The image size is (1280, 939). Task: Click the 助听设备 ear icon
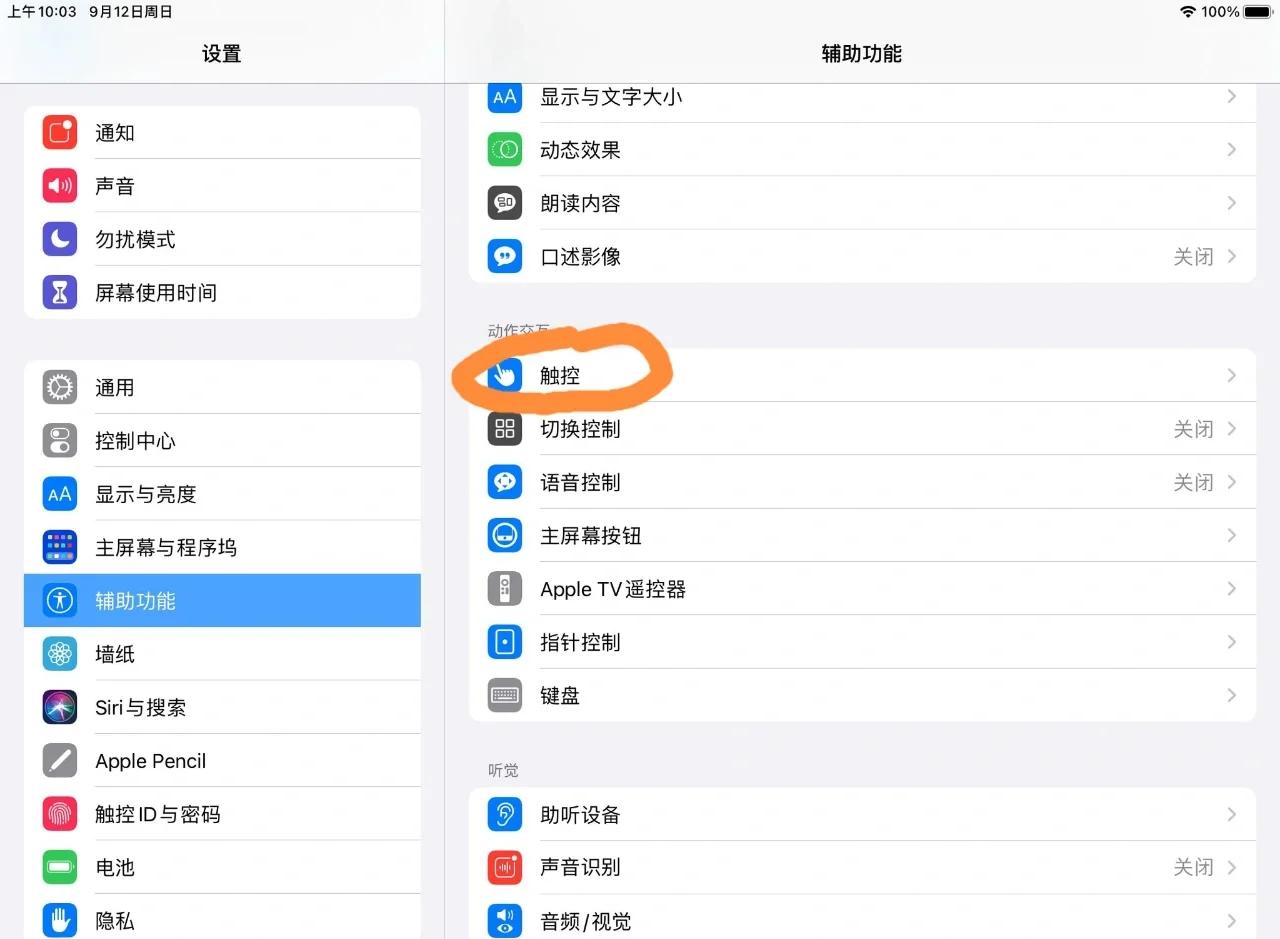click(x=504, y=814)
